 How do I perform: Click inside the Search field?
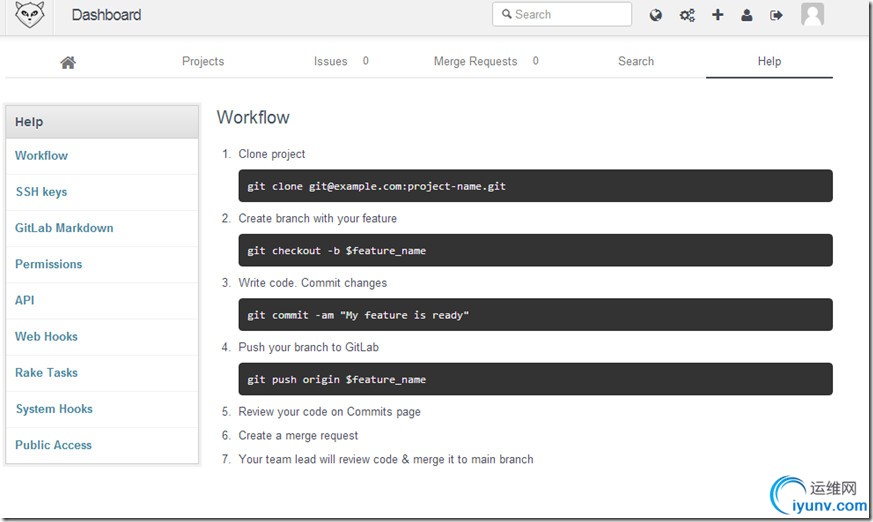point(570,14)
